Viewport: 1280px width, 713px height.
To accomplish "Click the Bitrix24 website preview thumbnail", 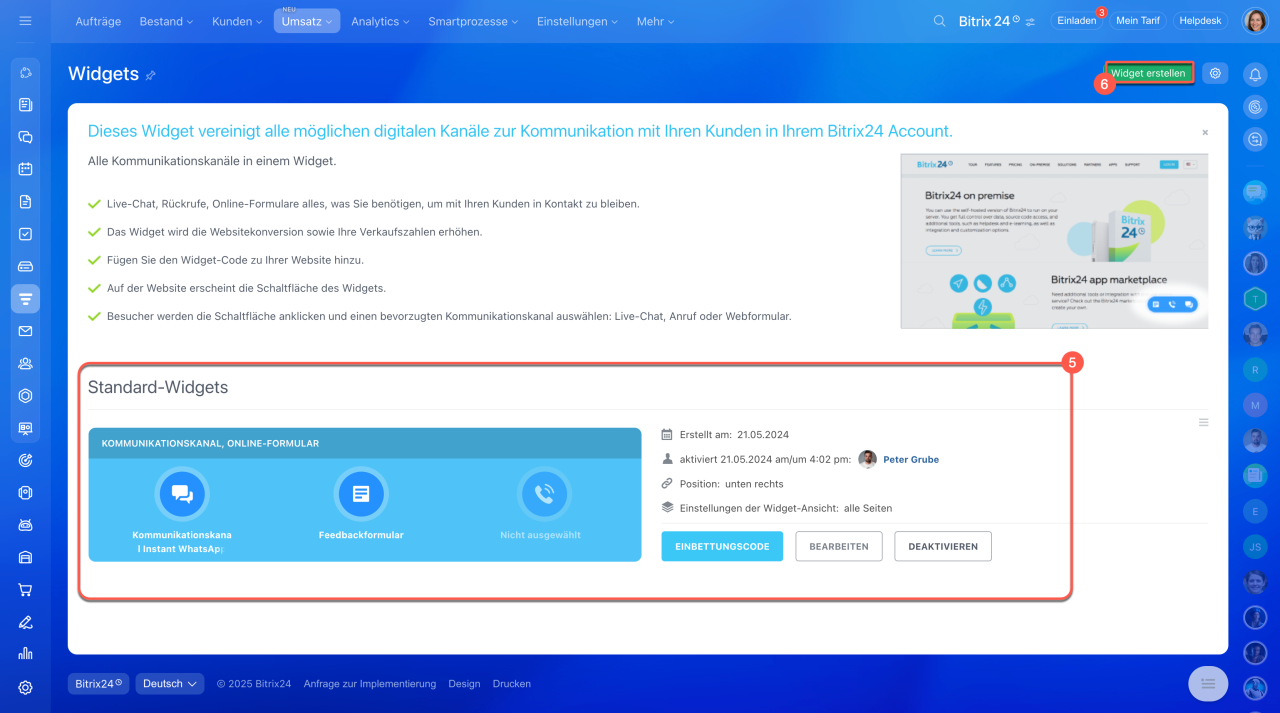I will pos(1054,241).
